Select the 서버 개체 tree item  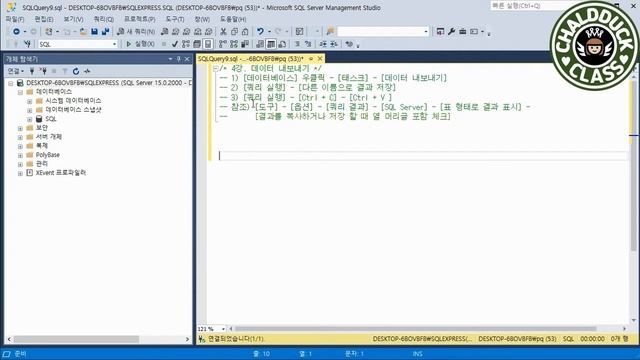click(49, 137)
